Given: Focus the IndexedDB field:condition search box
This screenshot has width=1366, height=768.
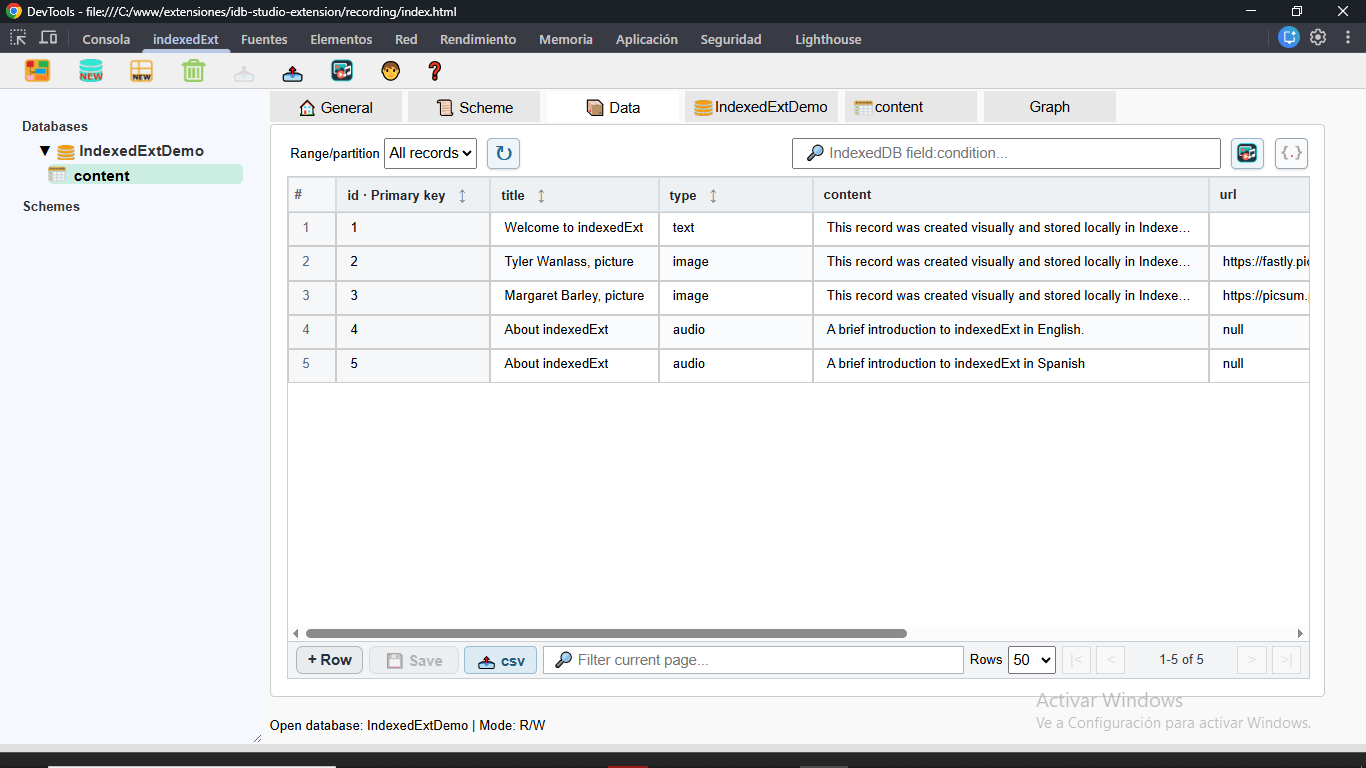Looking at the screenshot, I should click(x=1006, y=153).
